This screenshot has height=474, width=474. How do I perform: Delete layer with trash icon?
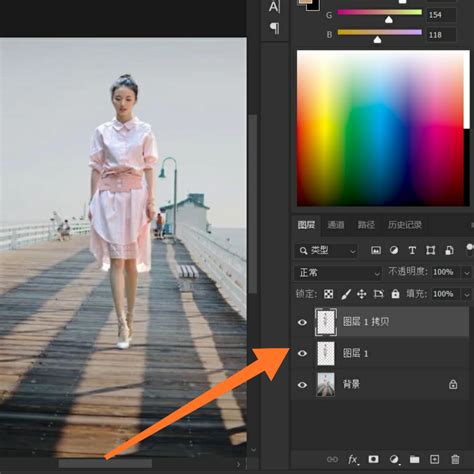[x=455, y=459]
